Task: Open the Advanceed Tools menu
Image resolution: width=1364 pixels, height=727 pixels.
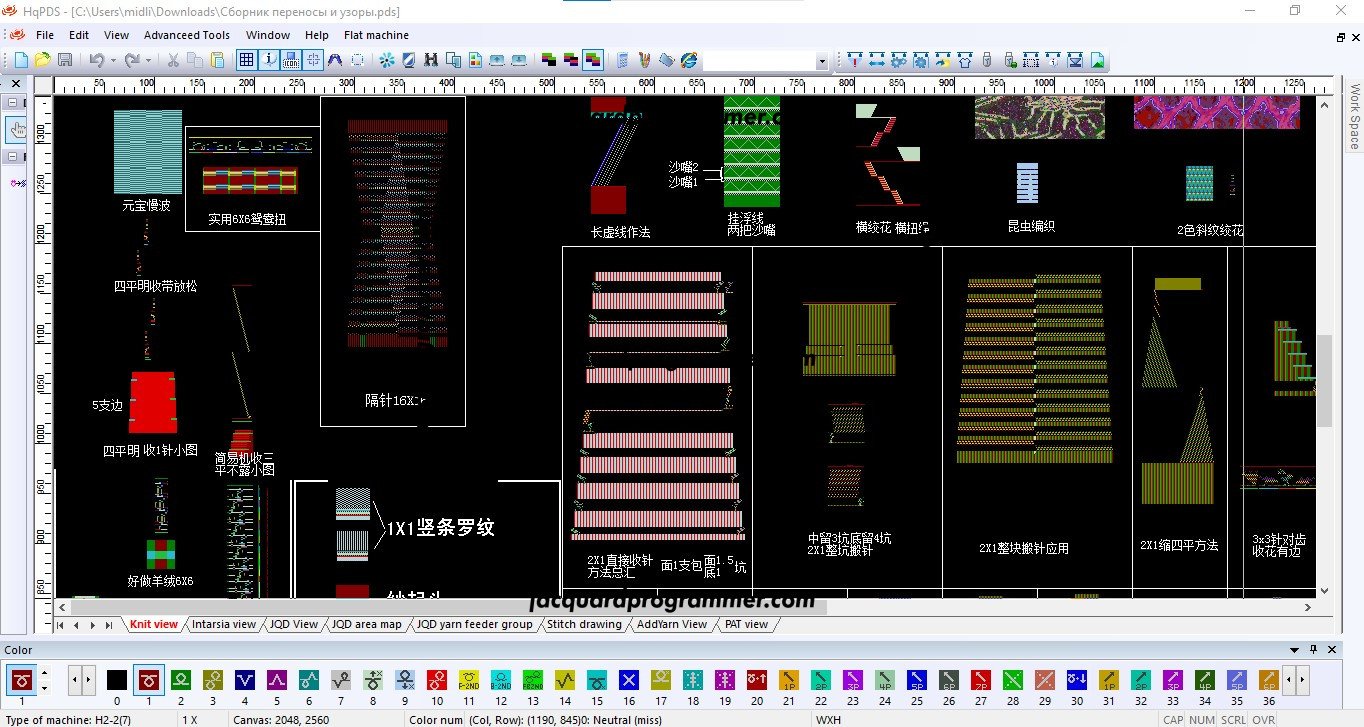Action: [186, 35]
